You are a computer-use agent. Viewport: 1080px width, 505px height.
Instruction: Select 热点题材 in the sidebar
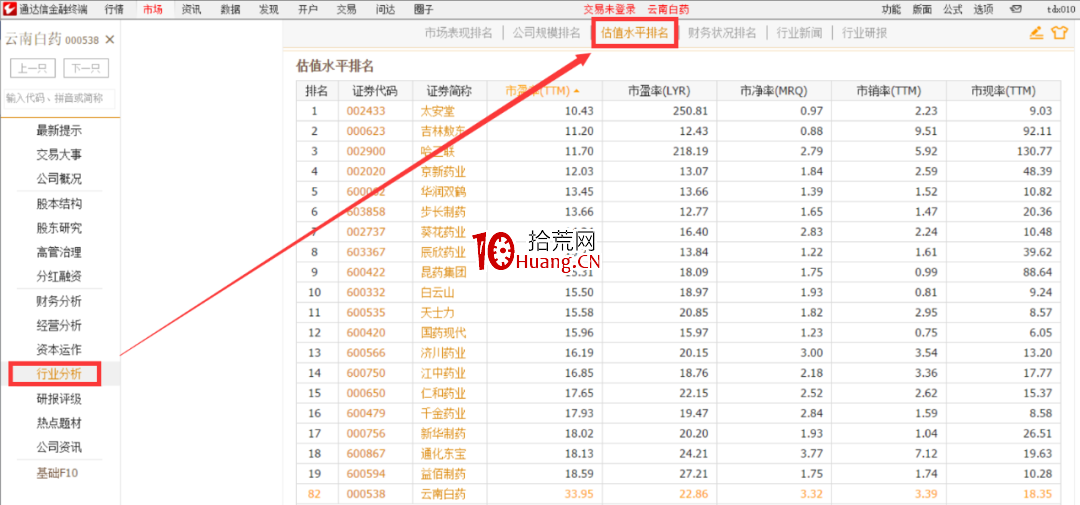(59, 423)
